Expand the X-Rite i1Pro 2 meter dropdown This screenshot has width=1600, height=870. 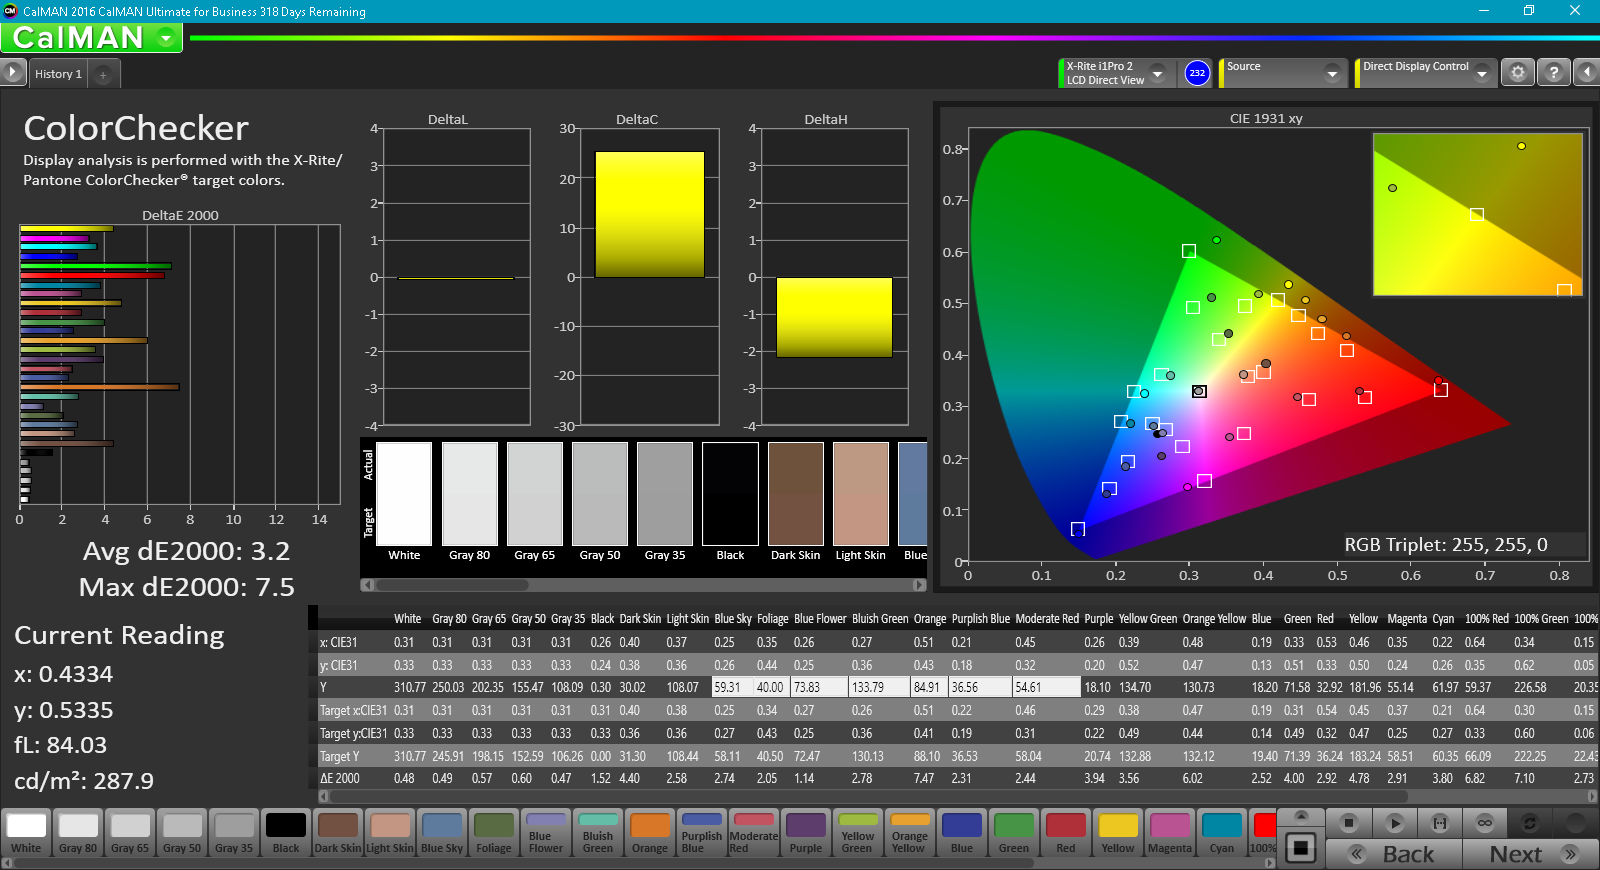(1157, 73)
